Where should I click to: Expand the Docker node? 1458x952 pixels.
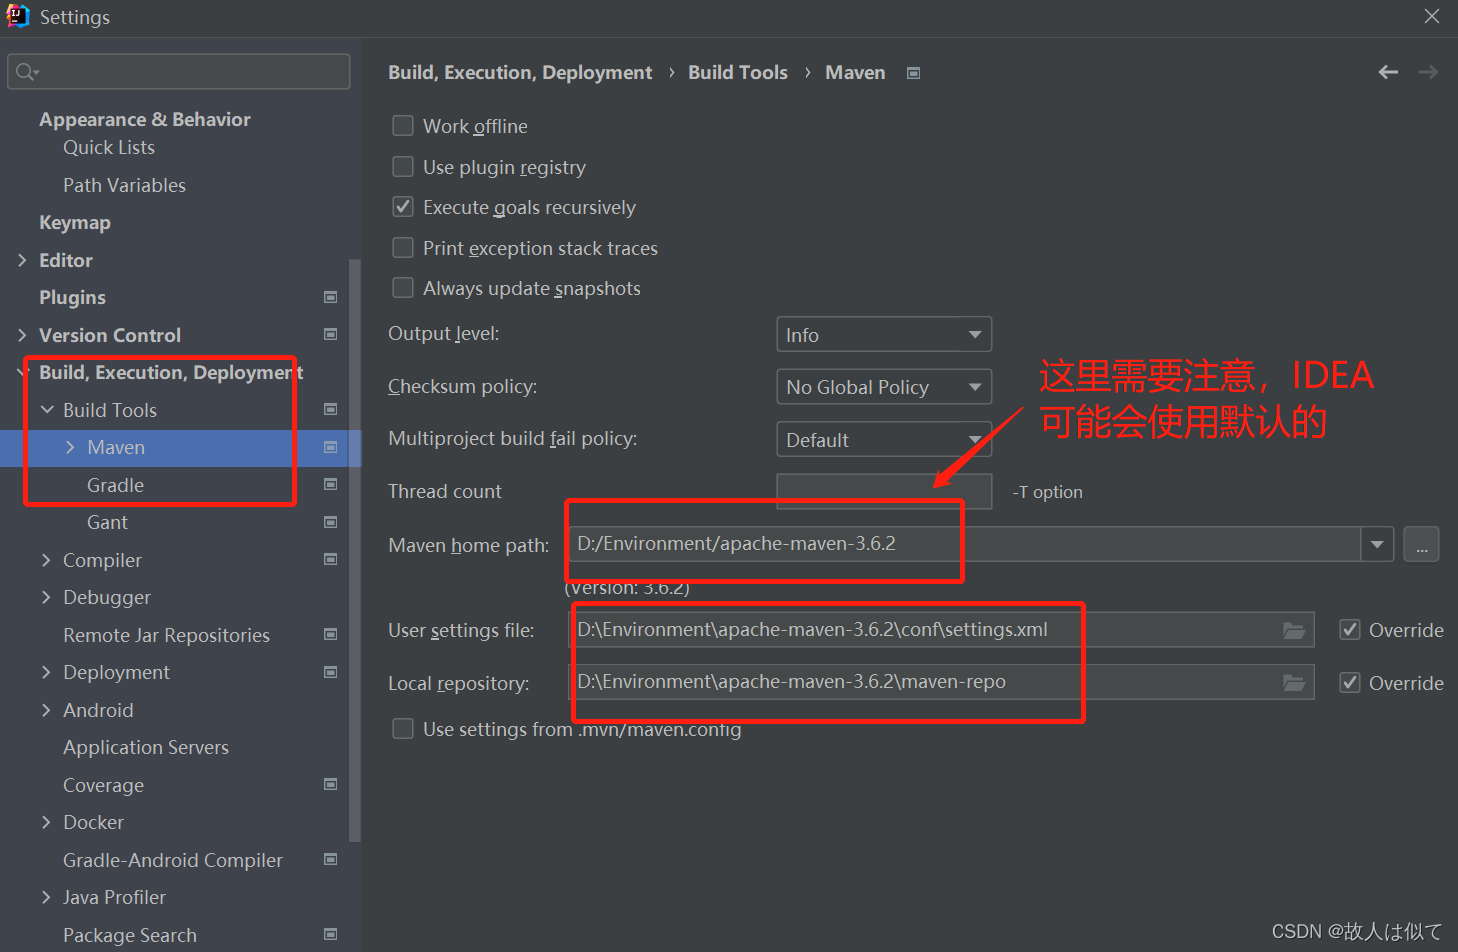point(46,822)
